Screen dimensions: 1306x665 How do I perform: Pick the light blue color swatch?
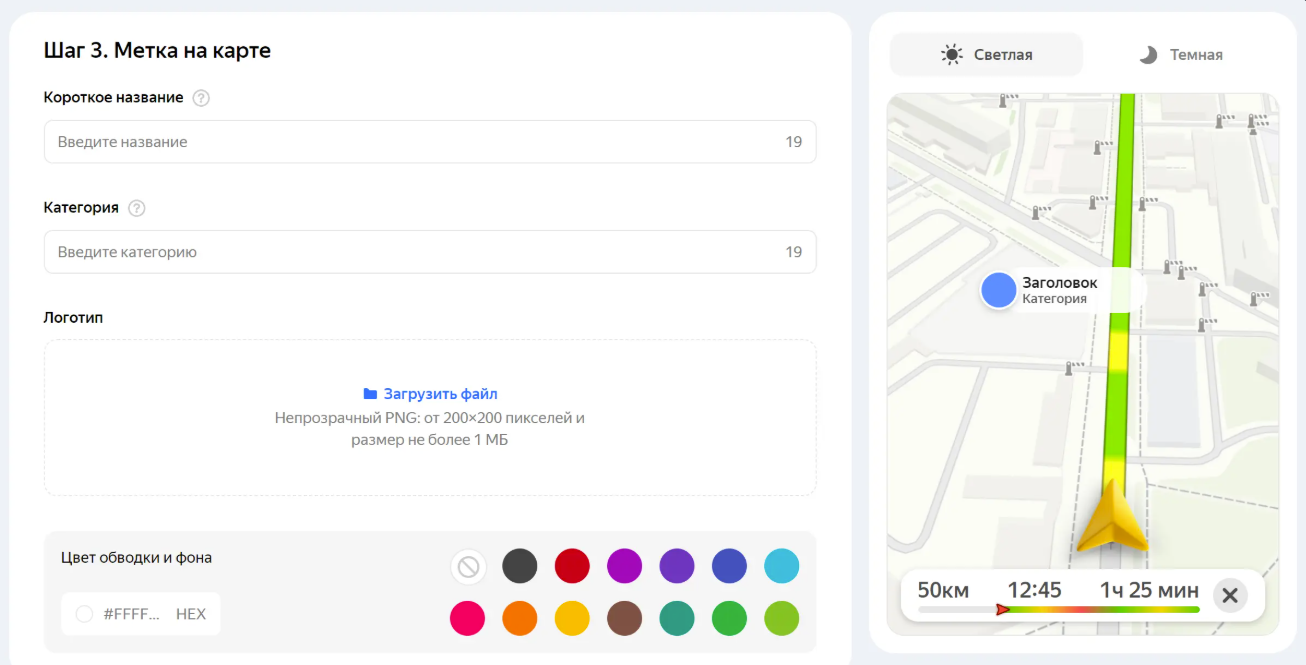tap(781, 566)
